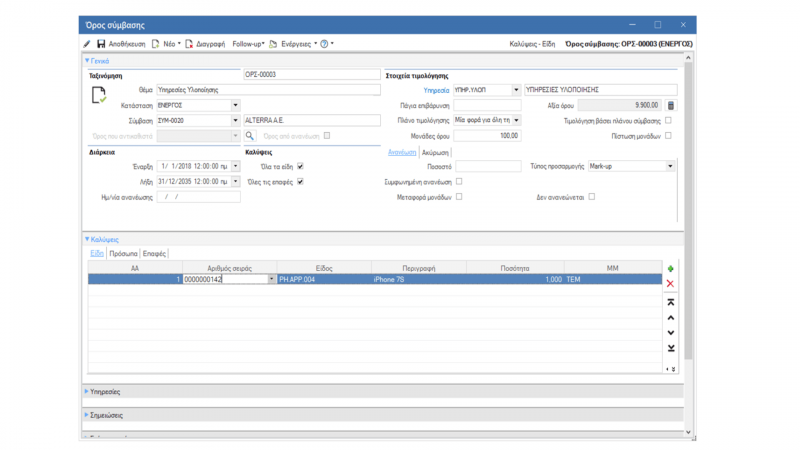The width and height of the screenshot is (800, 450).
Task: Click the small grid options arrows icon
Action: (x=671, y=369)
